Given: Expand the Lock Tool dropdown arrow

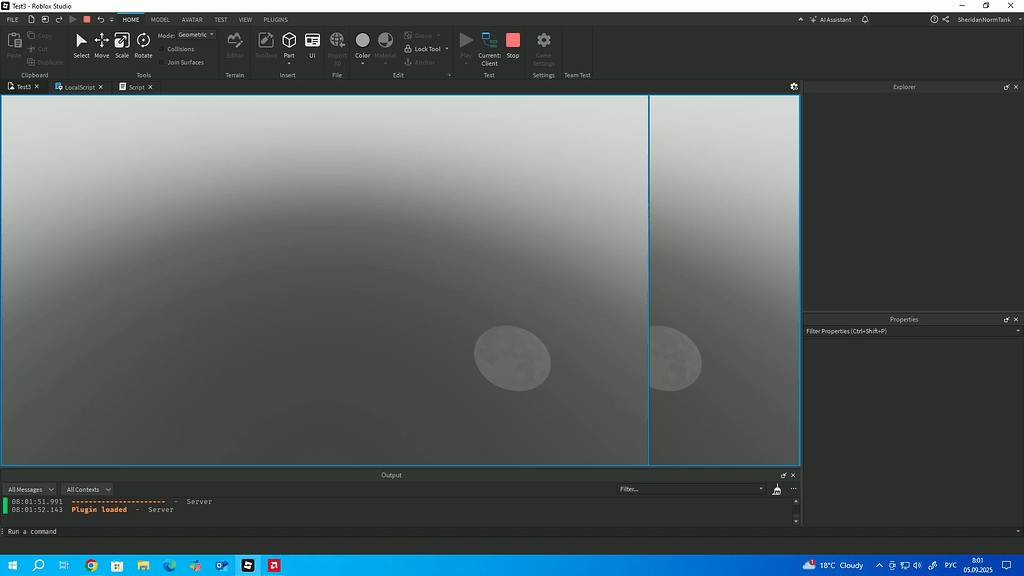Looking at the screenshot, I should pos(447,49).
